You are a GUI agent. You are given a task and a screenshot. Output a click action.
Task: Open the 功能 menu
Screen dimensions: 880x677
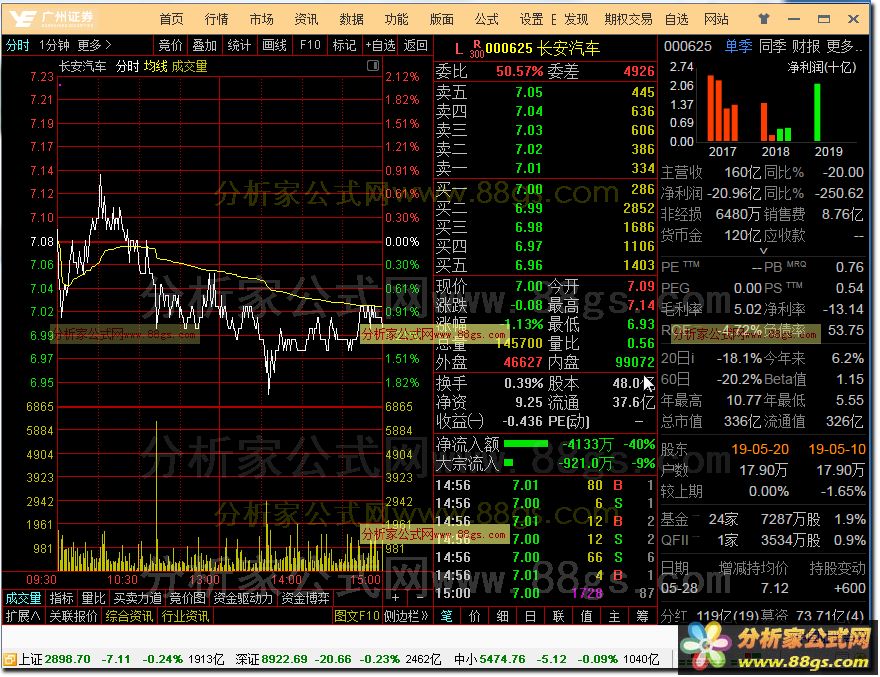396,19
